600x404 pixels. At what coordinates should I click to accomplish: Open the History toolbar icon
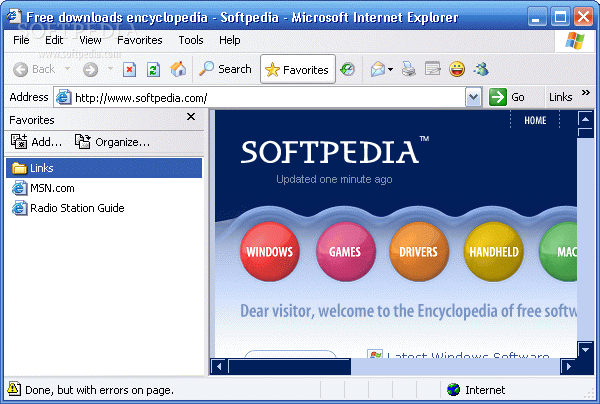tap(347, 69)
